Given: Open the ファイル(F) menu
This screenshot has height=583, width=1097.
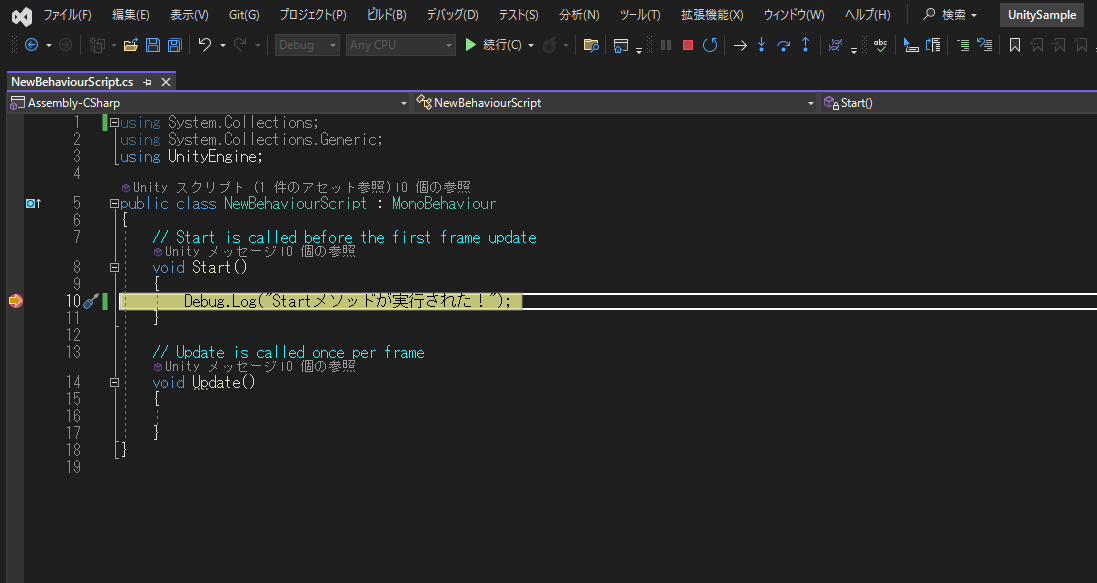Looking at the screenshot, I should click(67, 15).
